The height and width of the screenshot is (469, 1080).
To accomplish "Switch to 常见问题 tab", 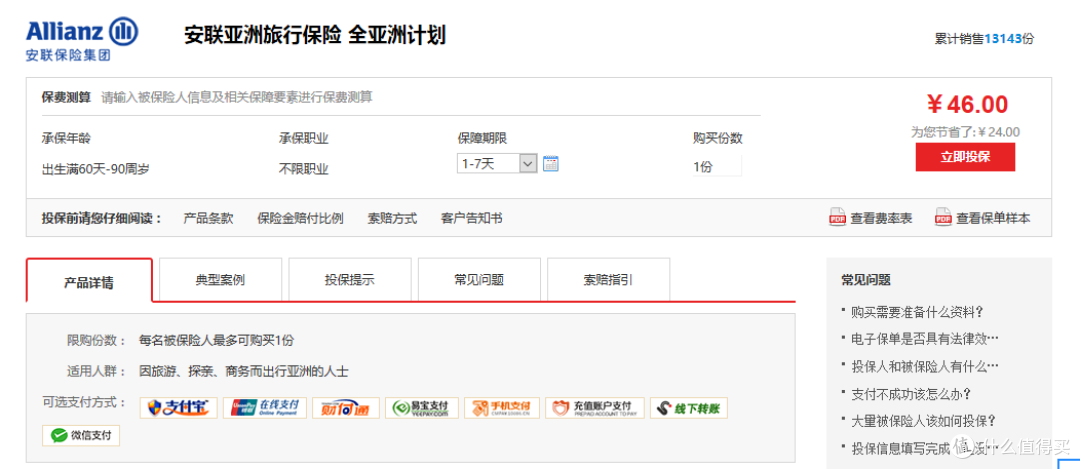I will pyautogui.click(x=479, y=280).
